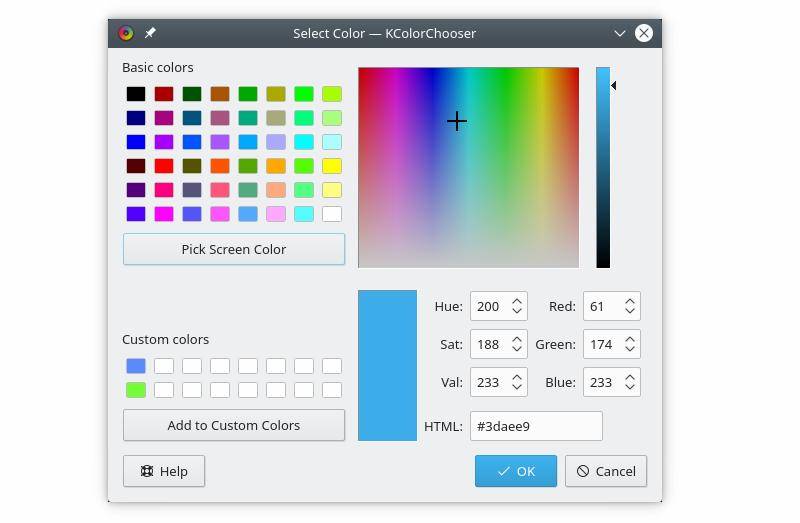Image resolution: width=800 pixels, height=523 pixels.
Task: Increase the Val value with up arrow
Action: [x=517, y=378]
